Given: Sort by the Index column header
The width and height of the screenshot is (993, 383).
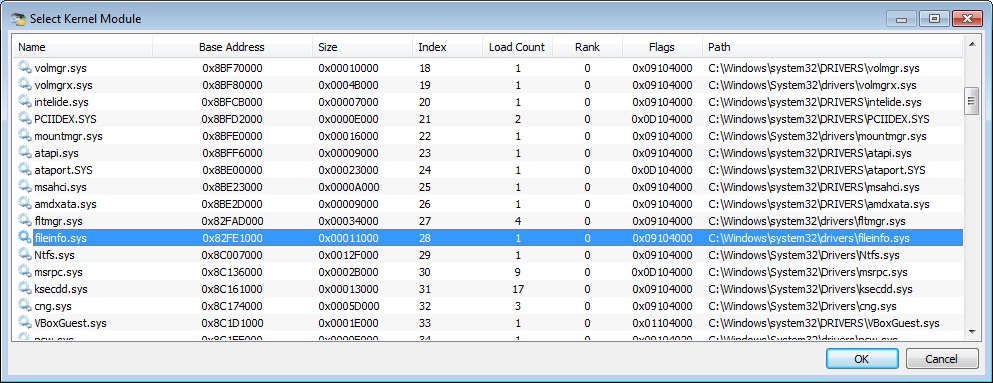Looking at the screenshot, I should click(447, 47).
